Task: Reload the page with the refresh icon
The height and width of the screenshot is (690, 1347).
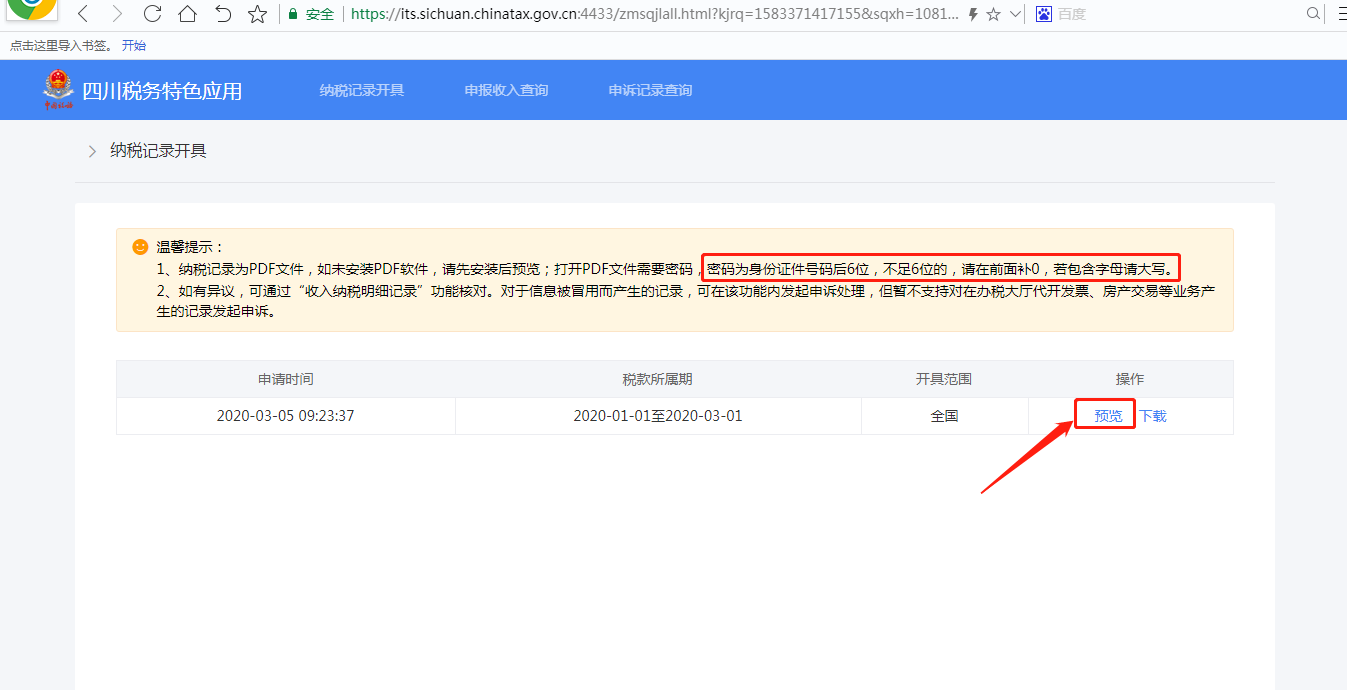Action: click(152, 14)
